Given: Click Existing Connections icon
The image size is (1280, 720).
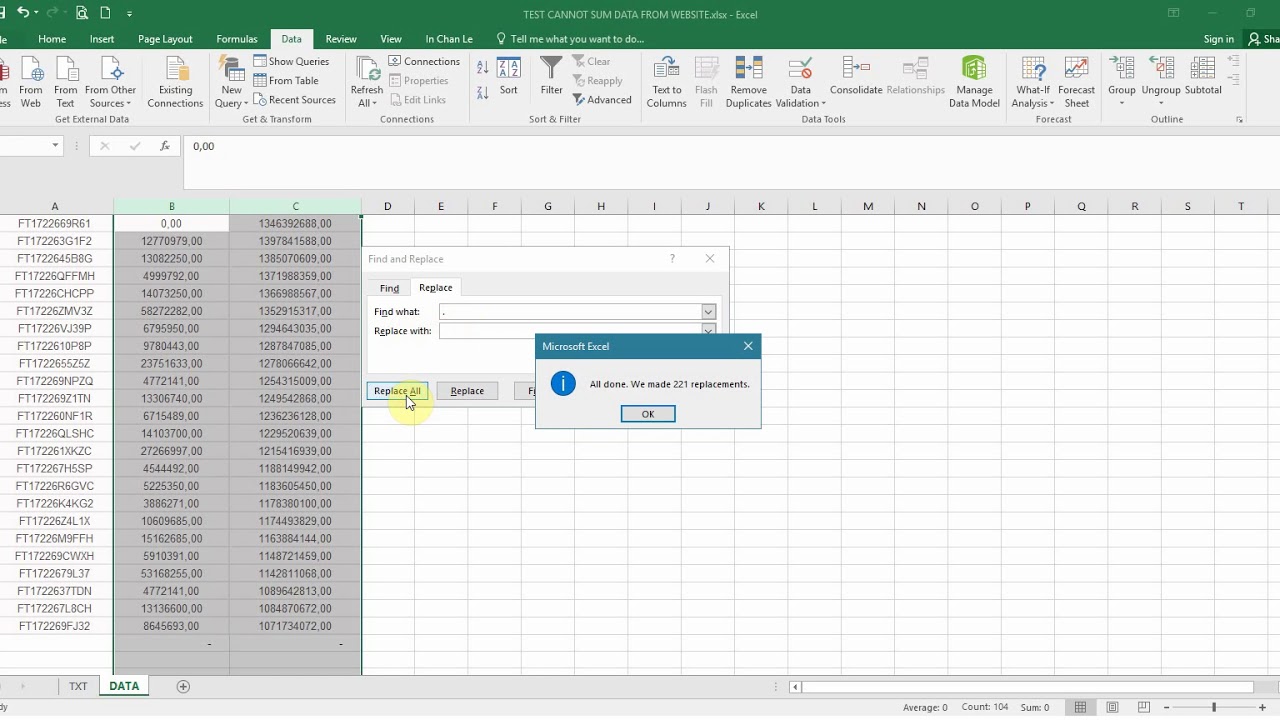Looking at the screenshot, I should click(175, 82).
